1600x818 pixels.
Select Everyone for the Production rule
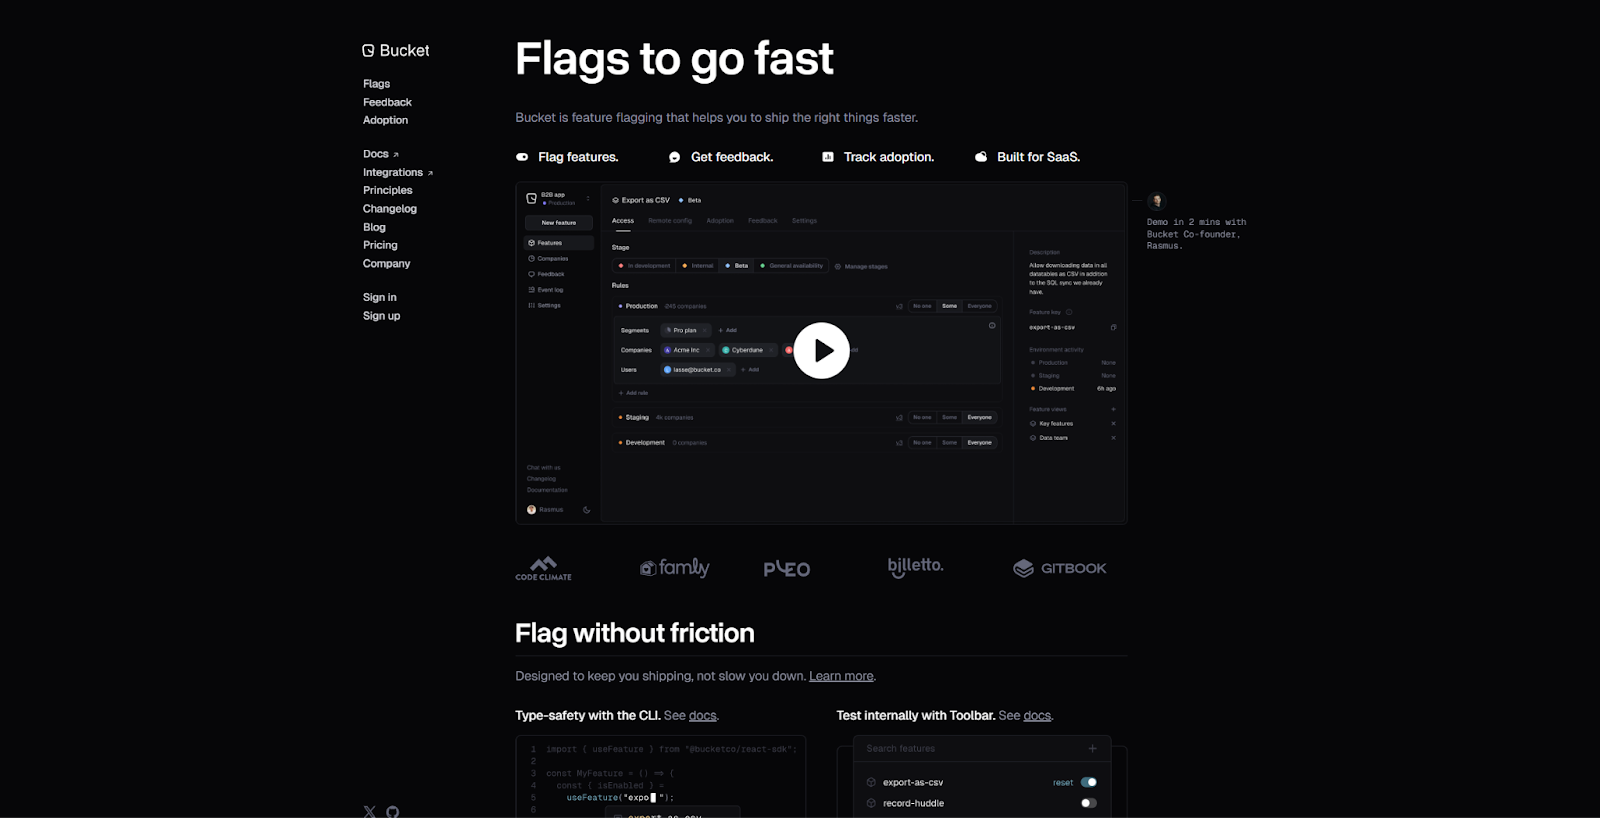(x=980, y=306)
